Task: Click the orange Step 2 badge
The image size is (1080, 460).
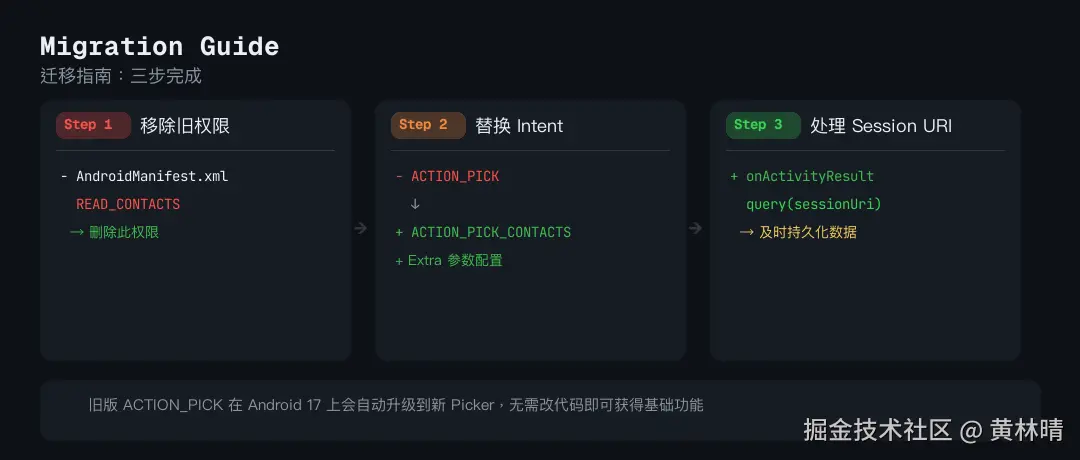Action: [428, 125]
